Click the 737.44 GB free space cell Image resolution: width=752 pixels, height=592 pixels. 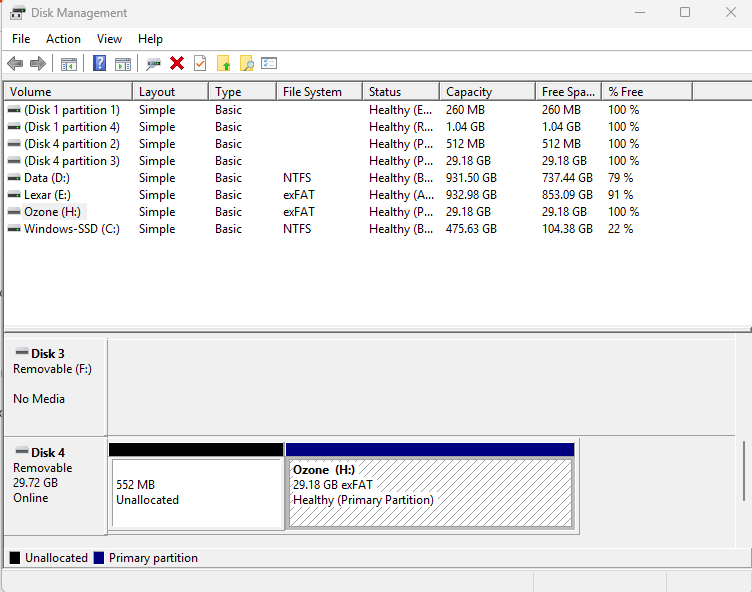(x=567, y=178)
